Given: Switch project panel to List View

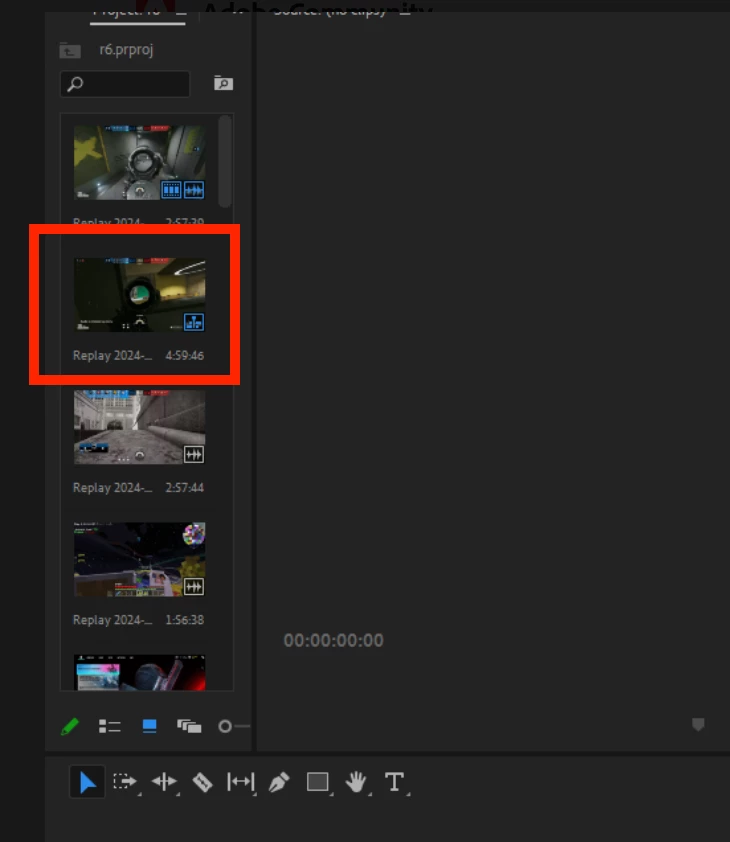Looking at the screenshot, I should point(110,727).
